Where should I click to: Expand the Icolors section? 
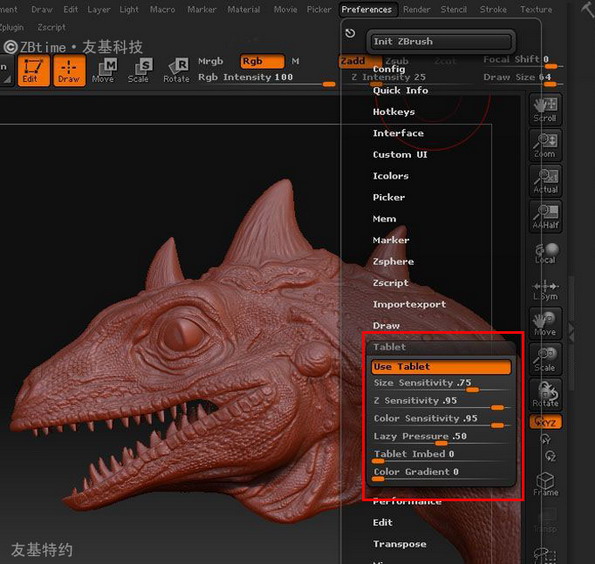pos(390,176)
